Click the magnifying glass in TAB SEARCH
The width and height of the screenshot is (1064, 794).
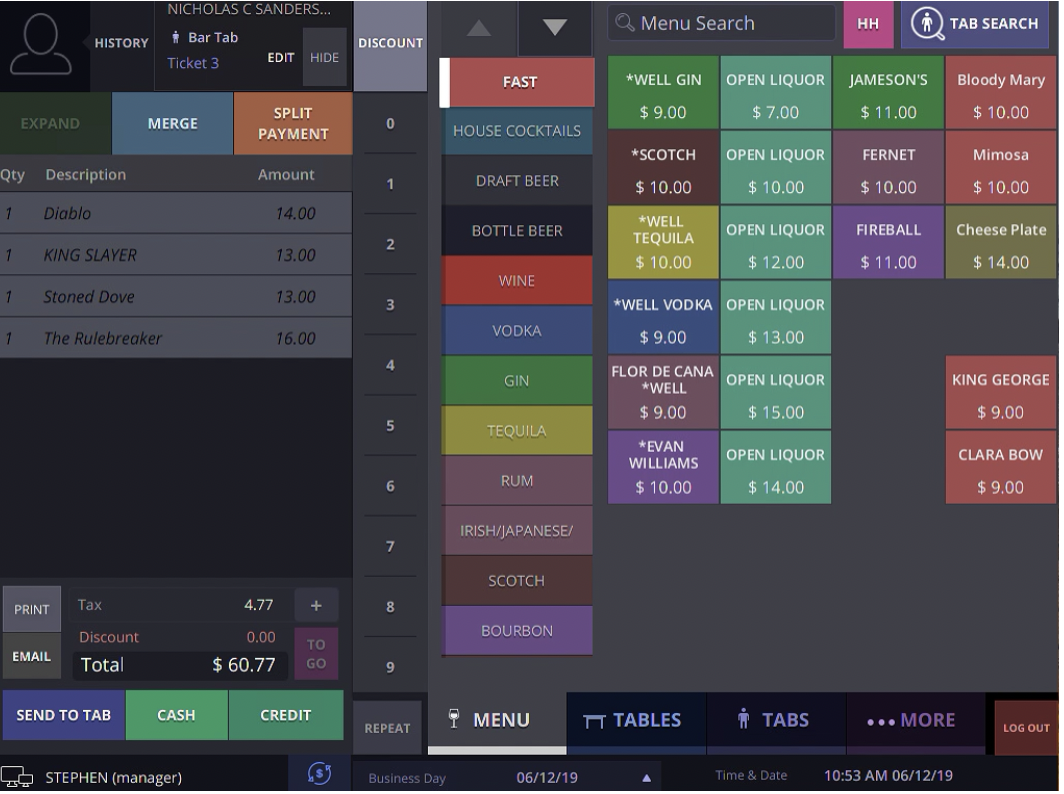tap(927, 22)
